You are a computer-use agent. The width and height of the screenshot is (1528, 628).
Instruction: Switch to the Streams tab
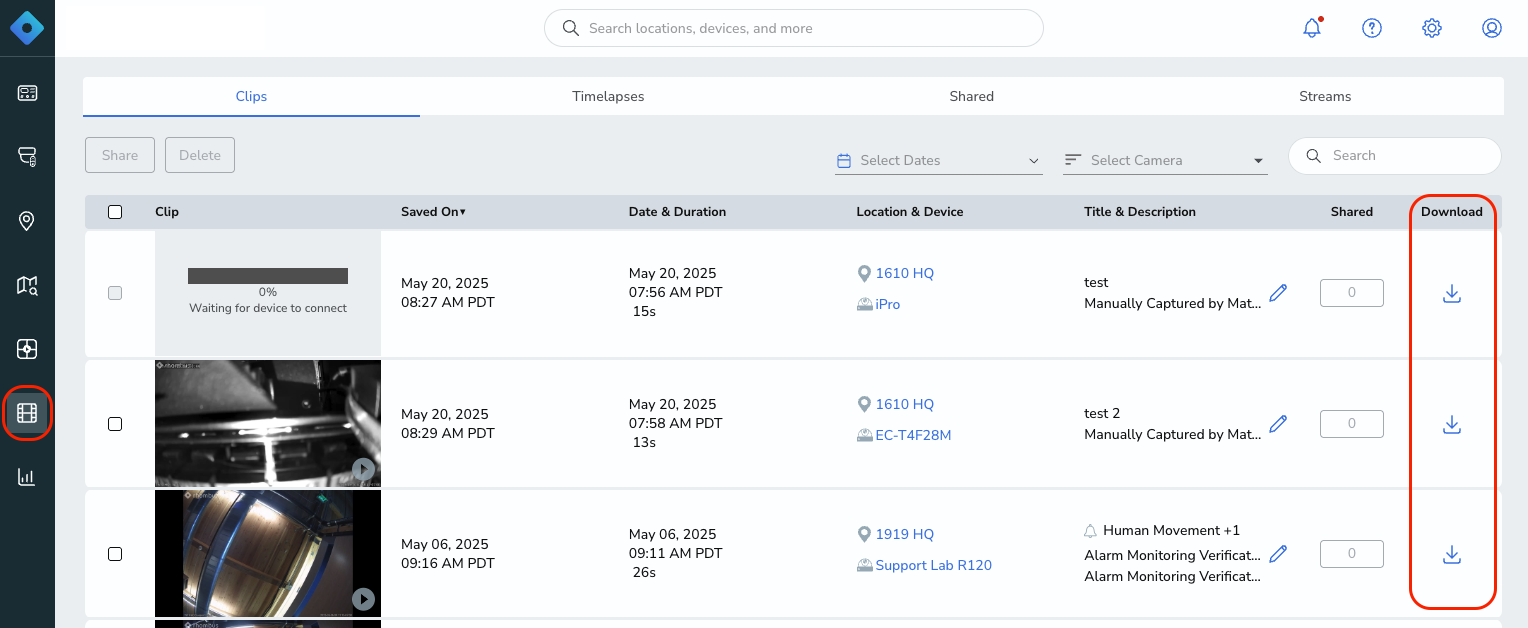tap(1325, 97)
